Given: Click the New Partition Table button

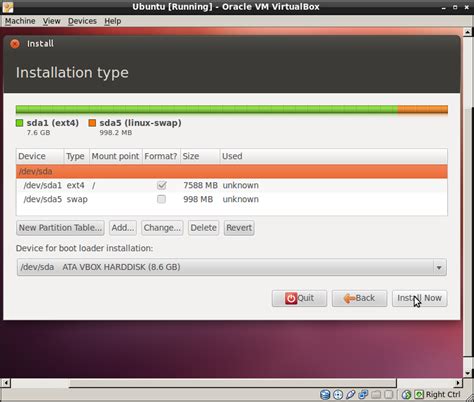Looking at the screenshot, I should tap(60, 228).
